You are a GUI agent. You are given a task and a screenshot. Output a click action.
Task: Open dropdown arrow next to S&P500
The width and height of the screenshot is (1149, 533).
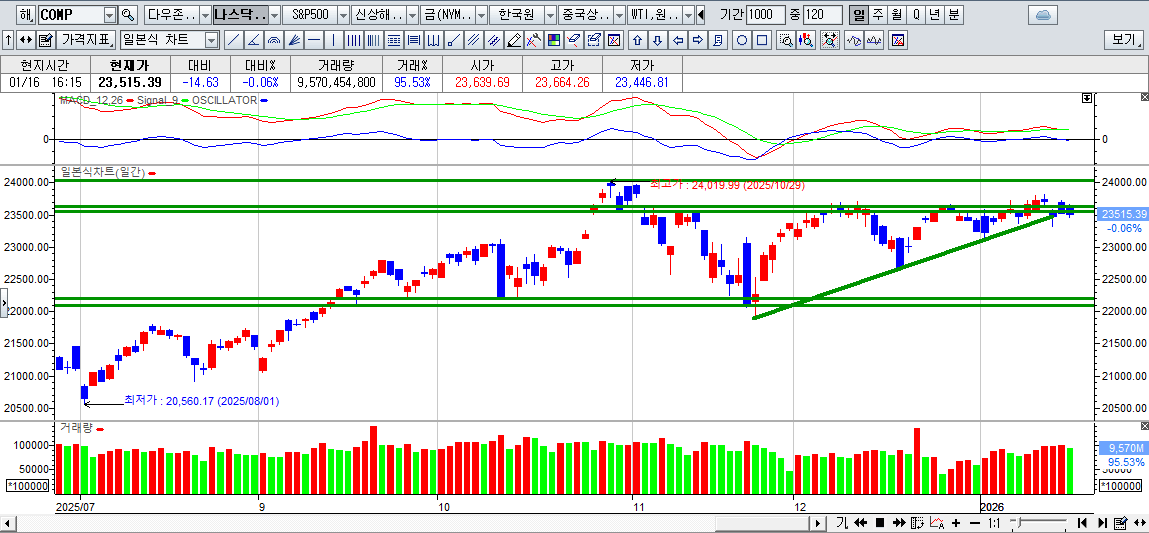point(343,15)
